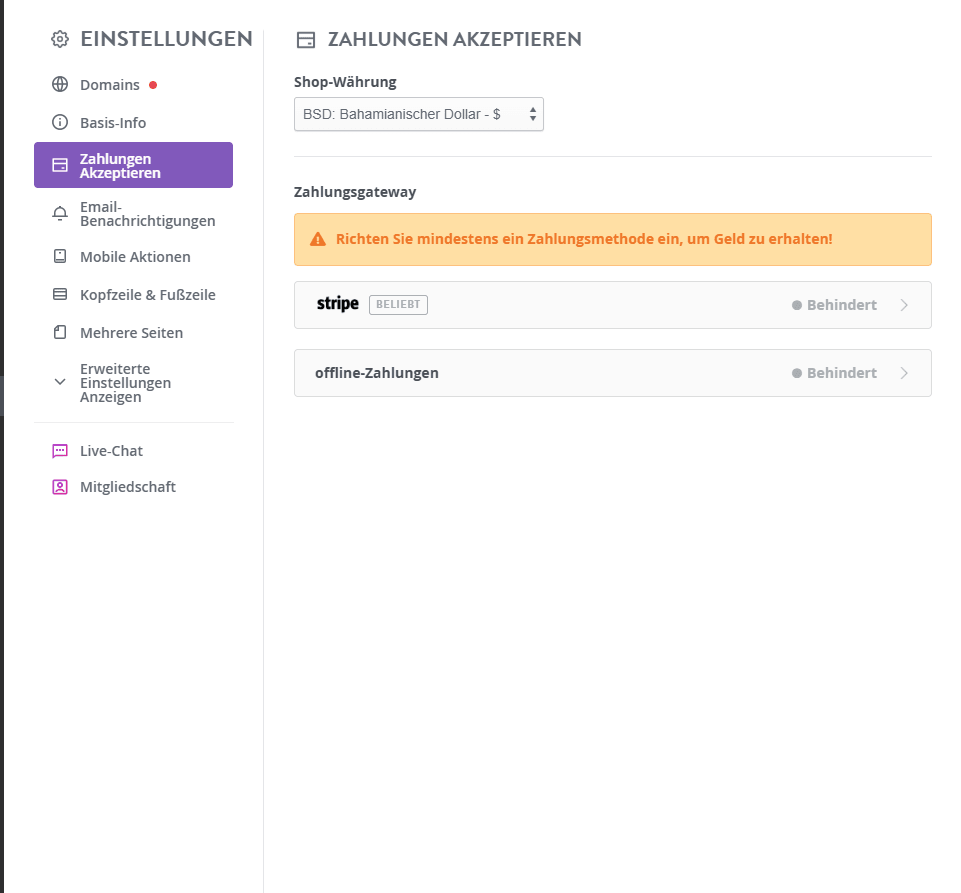Show Erweiterte Einstellungen Anzeigen
961x893 pixels.
pyautogui.click(x=134, y=382)
